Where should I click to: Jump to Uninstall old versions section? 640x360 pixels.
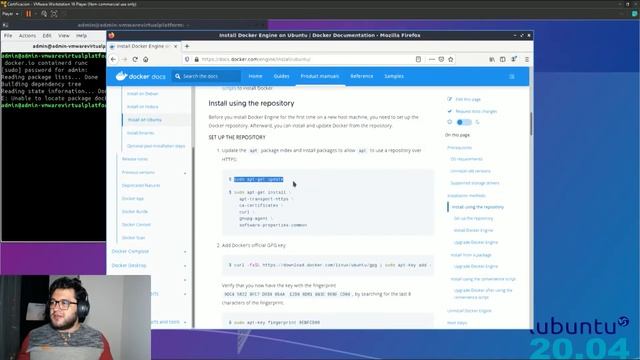471,171
